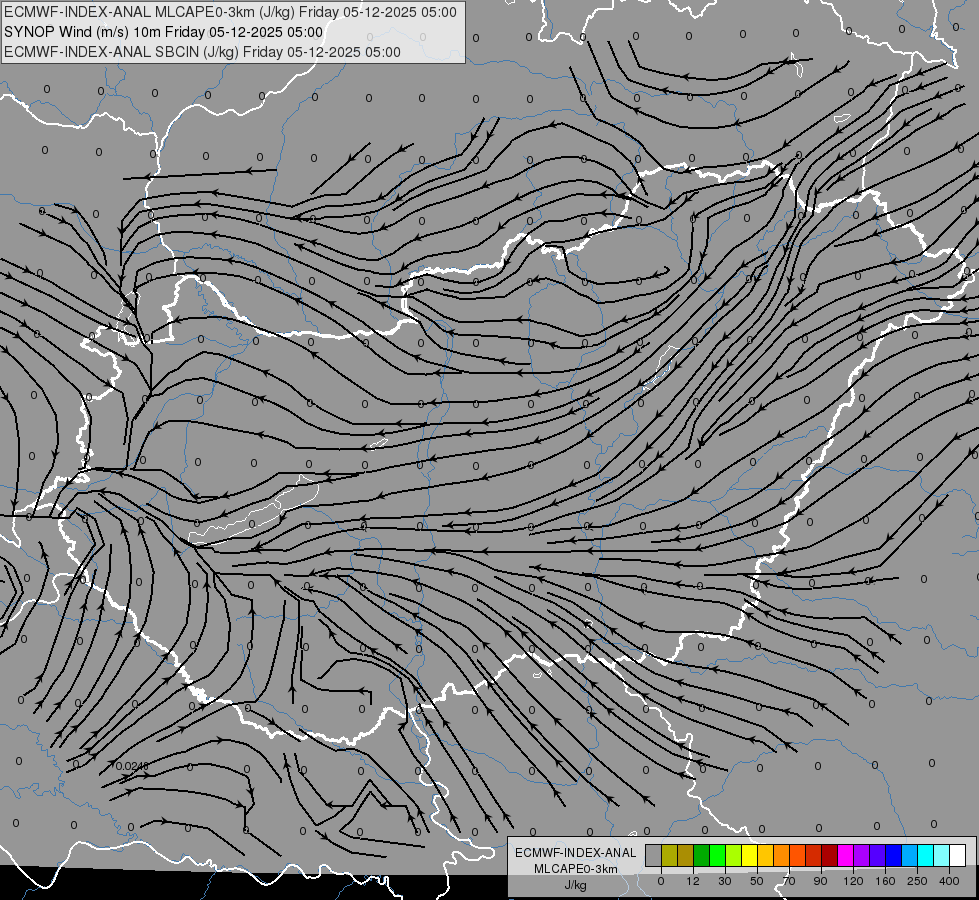Image resolution: width=979 pixels, height=900 pixels.
Task: Select the pure yellow legend swatch
Action: [x=749, y=855]
